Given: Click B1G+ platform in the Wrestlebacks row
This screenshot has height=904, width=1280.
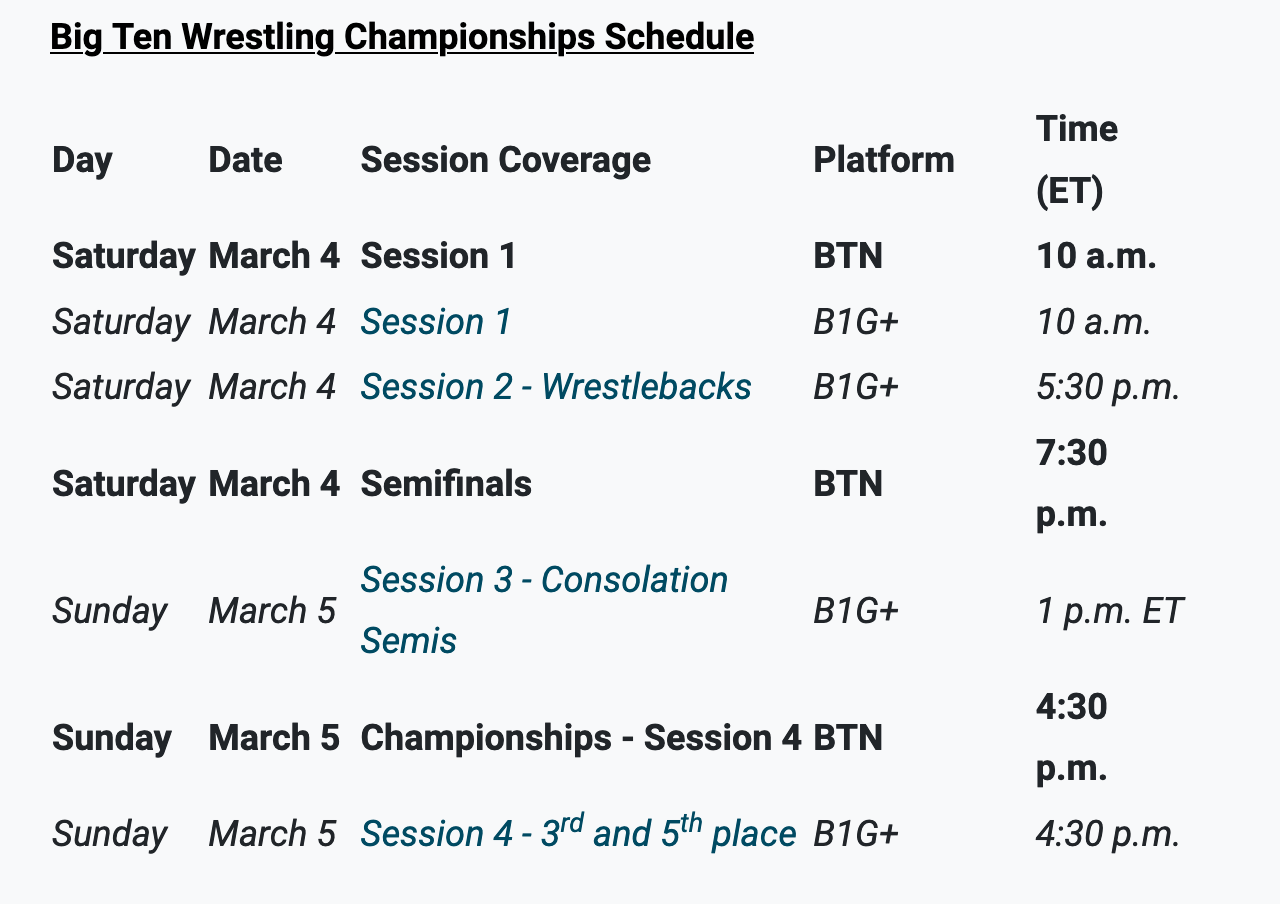Looking at the screenshot, I should click(855, 387).
